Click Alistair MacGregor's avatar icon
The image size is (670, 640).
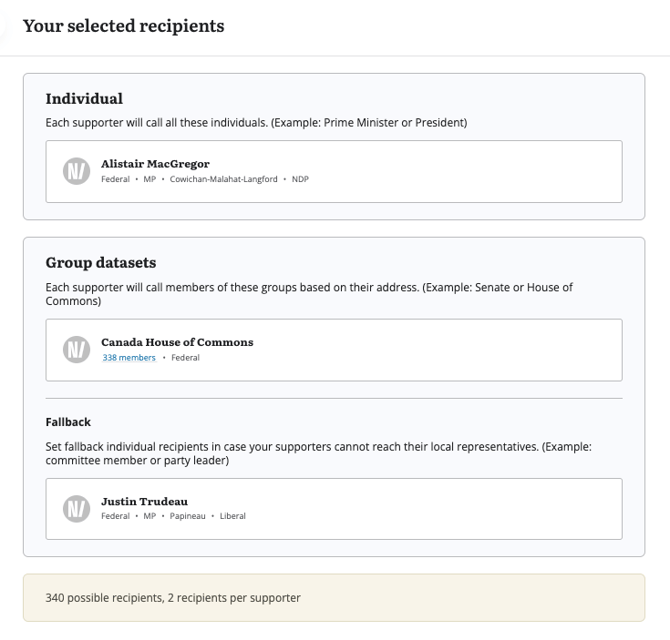tap(77, 171)
